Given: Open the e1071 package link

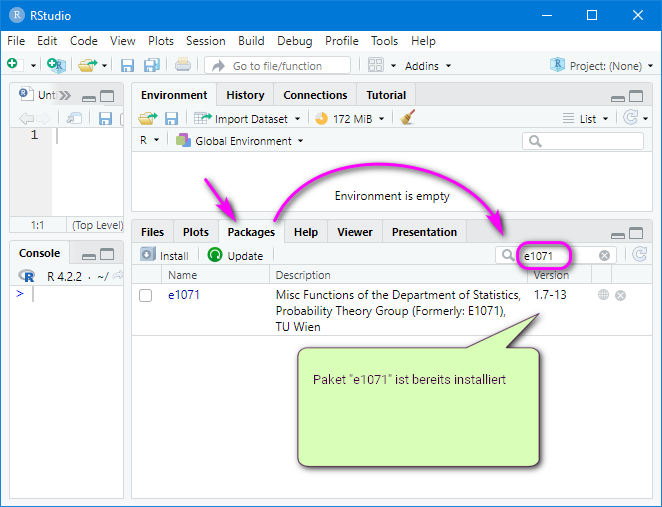Looking at the screenshot, I should tap(184, 295).
